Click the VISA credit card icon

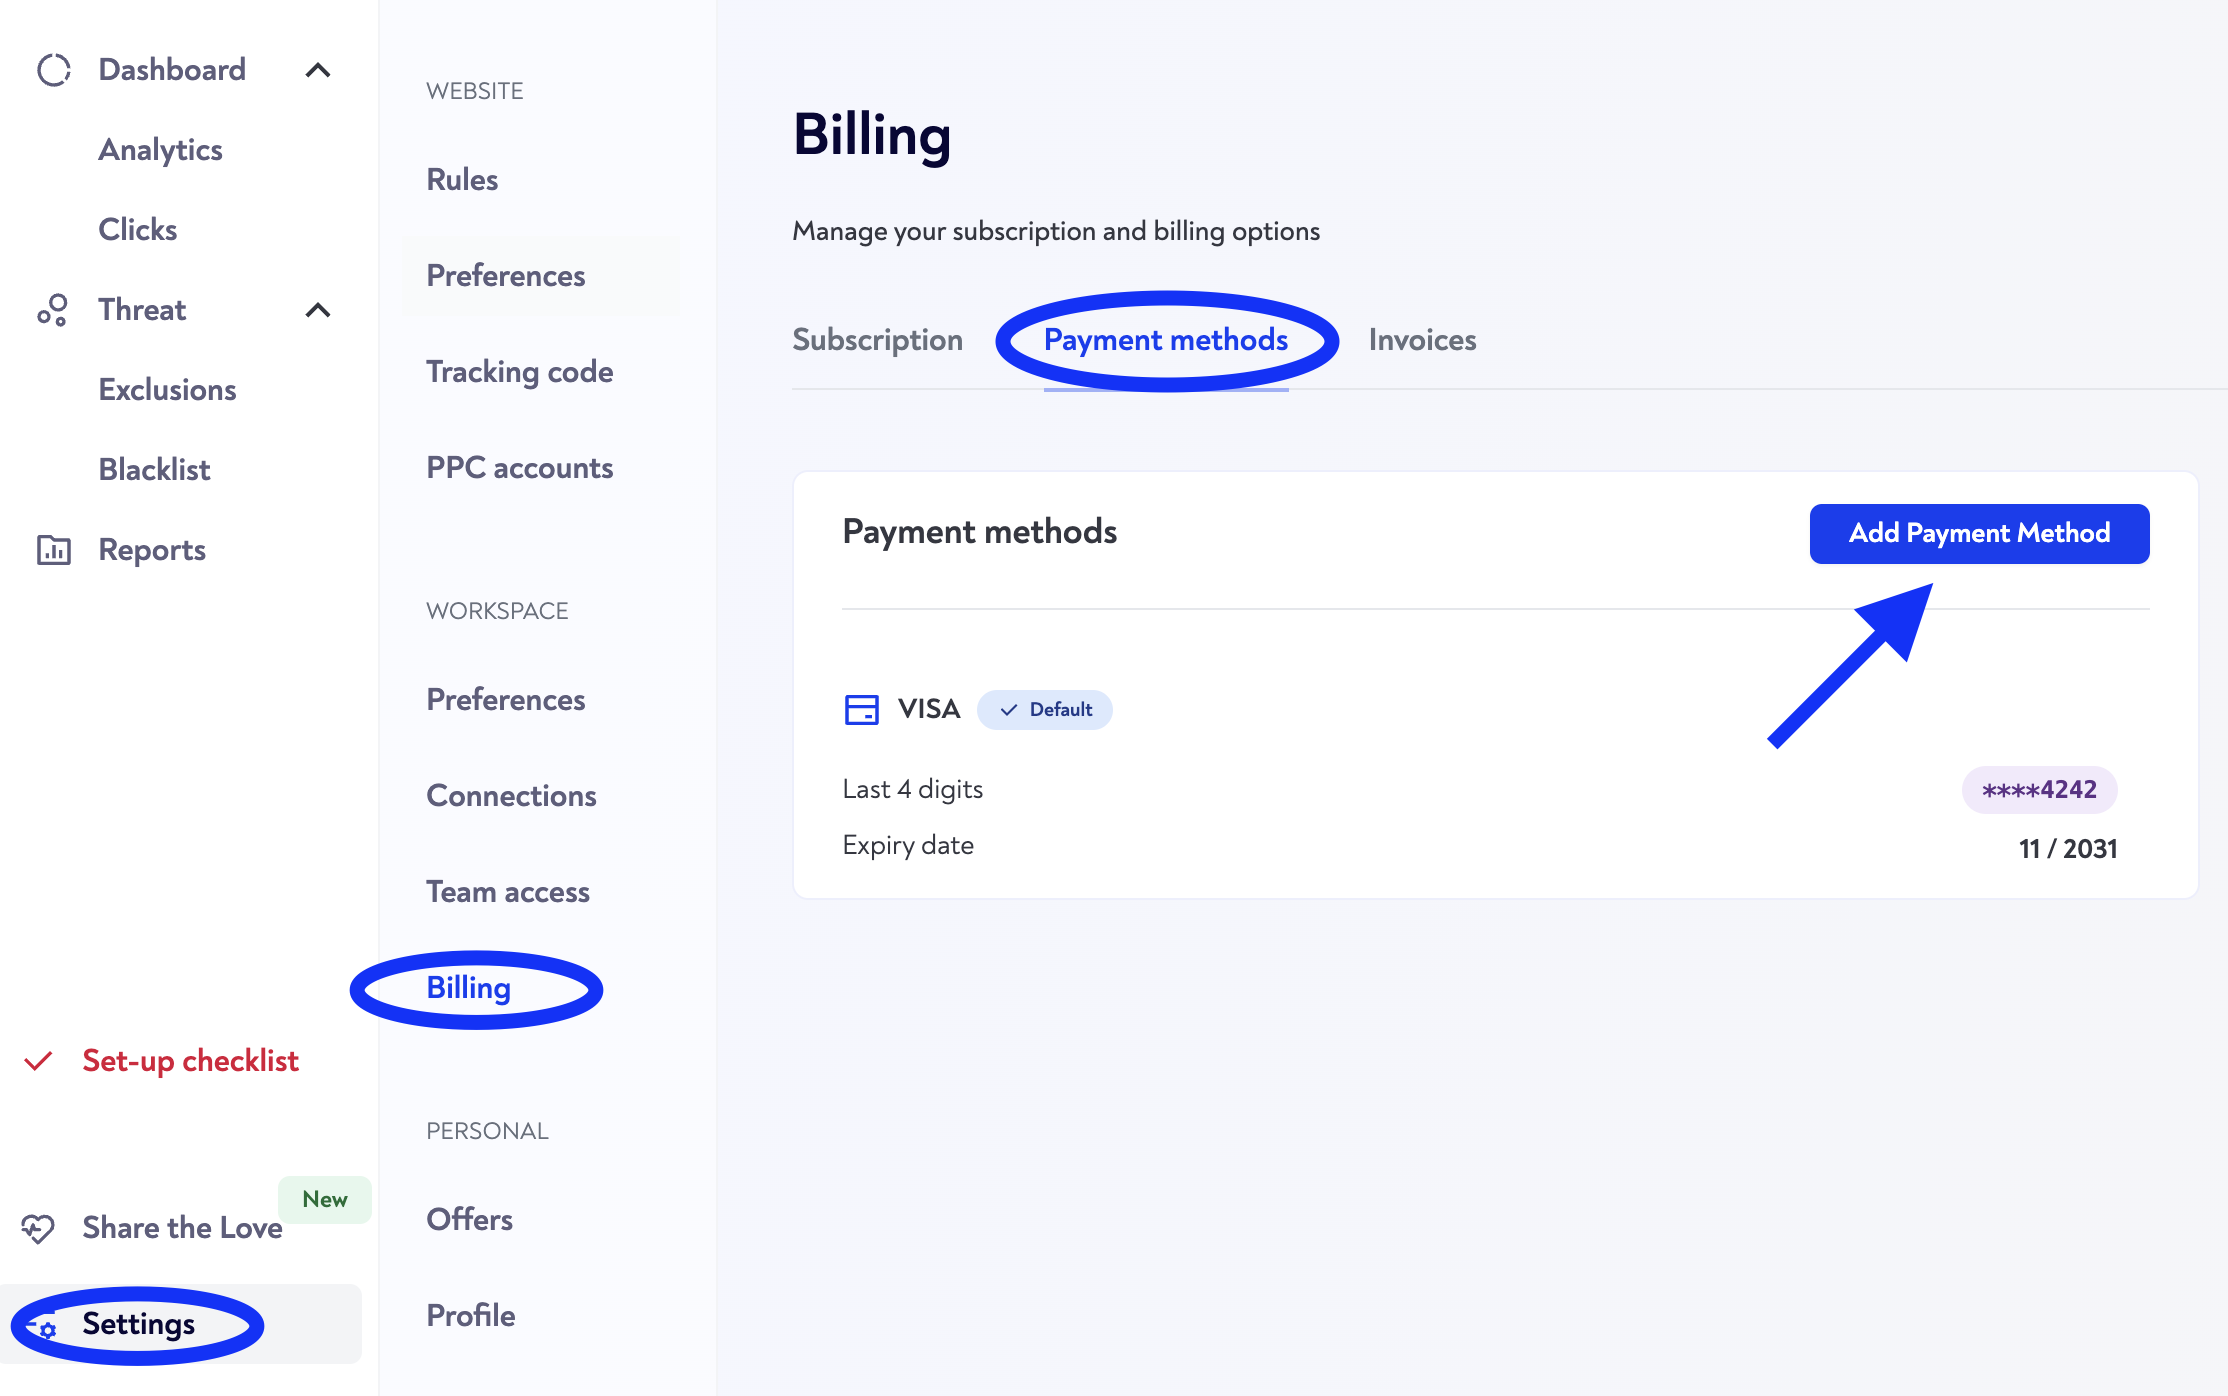pyautogui.click(x=861, y=710)
